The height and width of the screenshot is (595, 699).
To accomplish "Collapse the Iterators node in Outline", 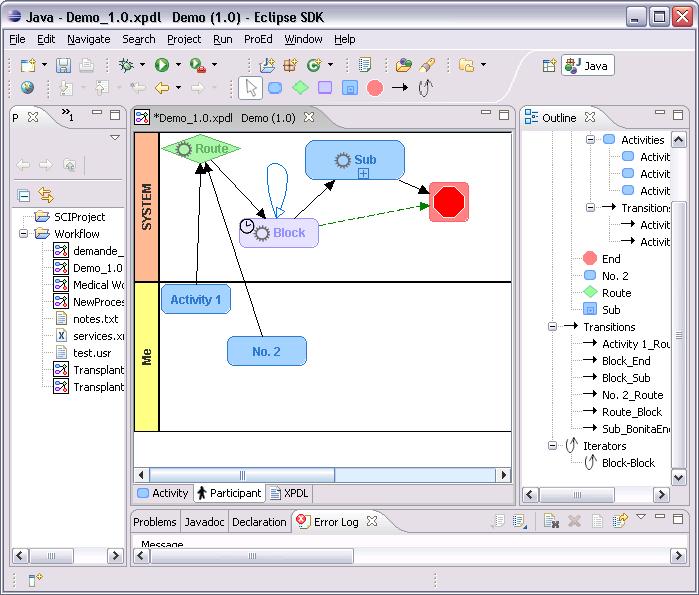I will 551,446.
